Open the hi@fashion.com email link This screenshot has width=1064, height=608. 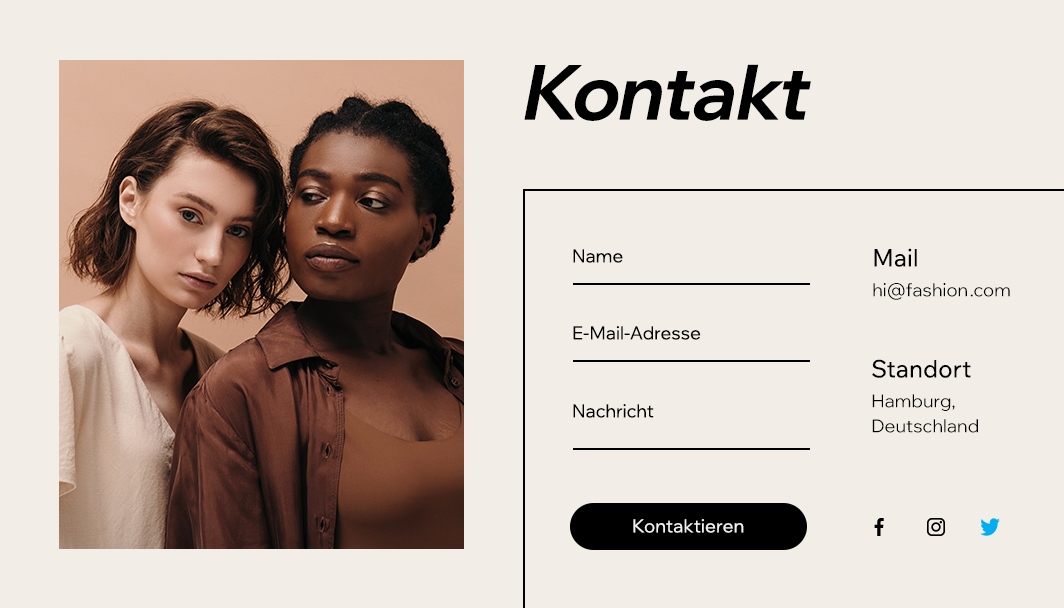pos(941,290)
